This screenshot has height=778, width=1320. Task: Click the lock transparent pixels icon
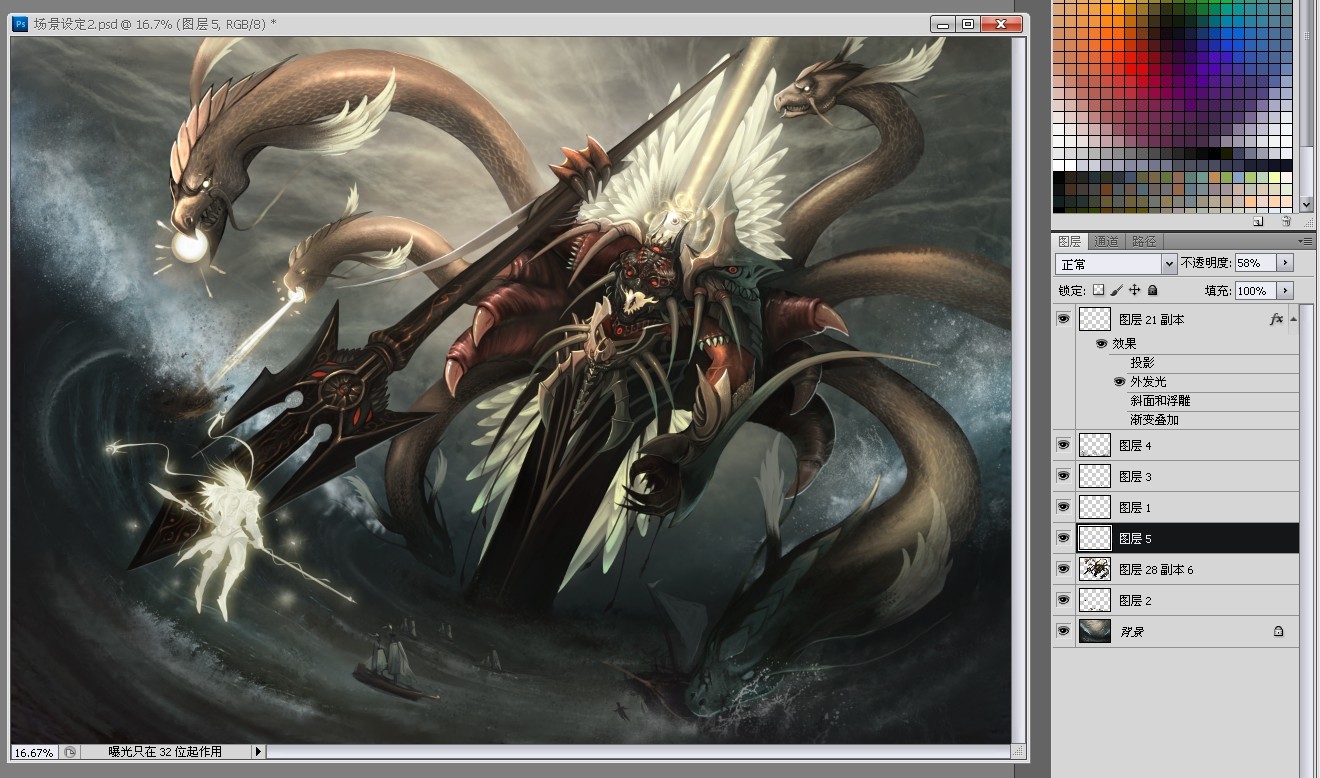tap(1098, 290)
